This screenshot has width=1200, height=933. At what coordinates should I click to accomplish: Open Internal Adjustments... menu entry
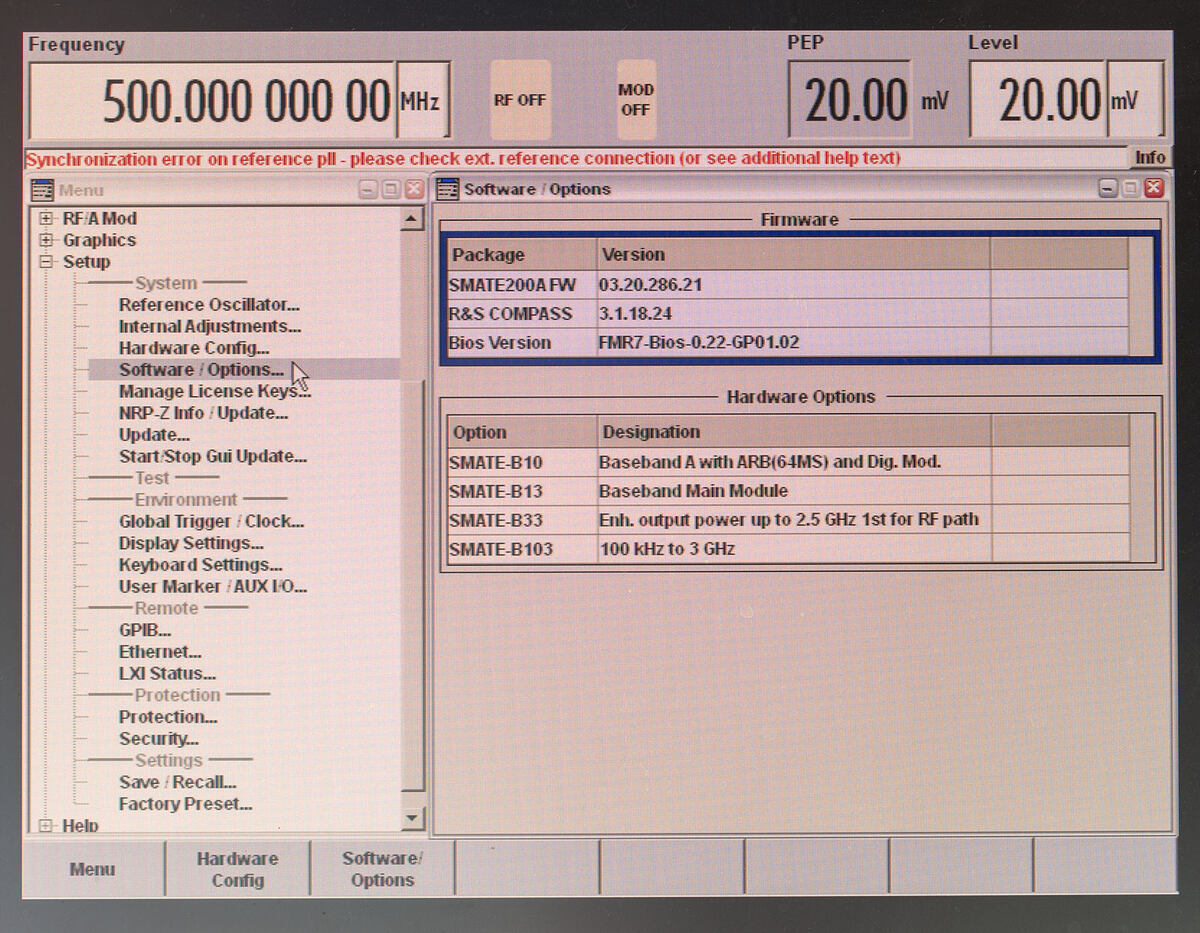tap(210, 327)
